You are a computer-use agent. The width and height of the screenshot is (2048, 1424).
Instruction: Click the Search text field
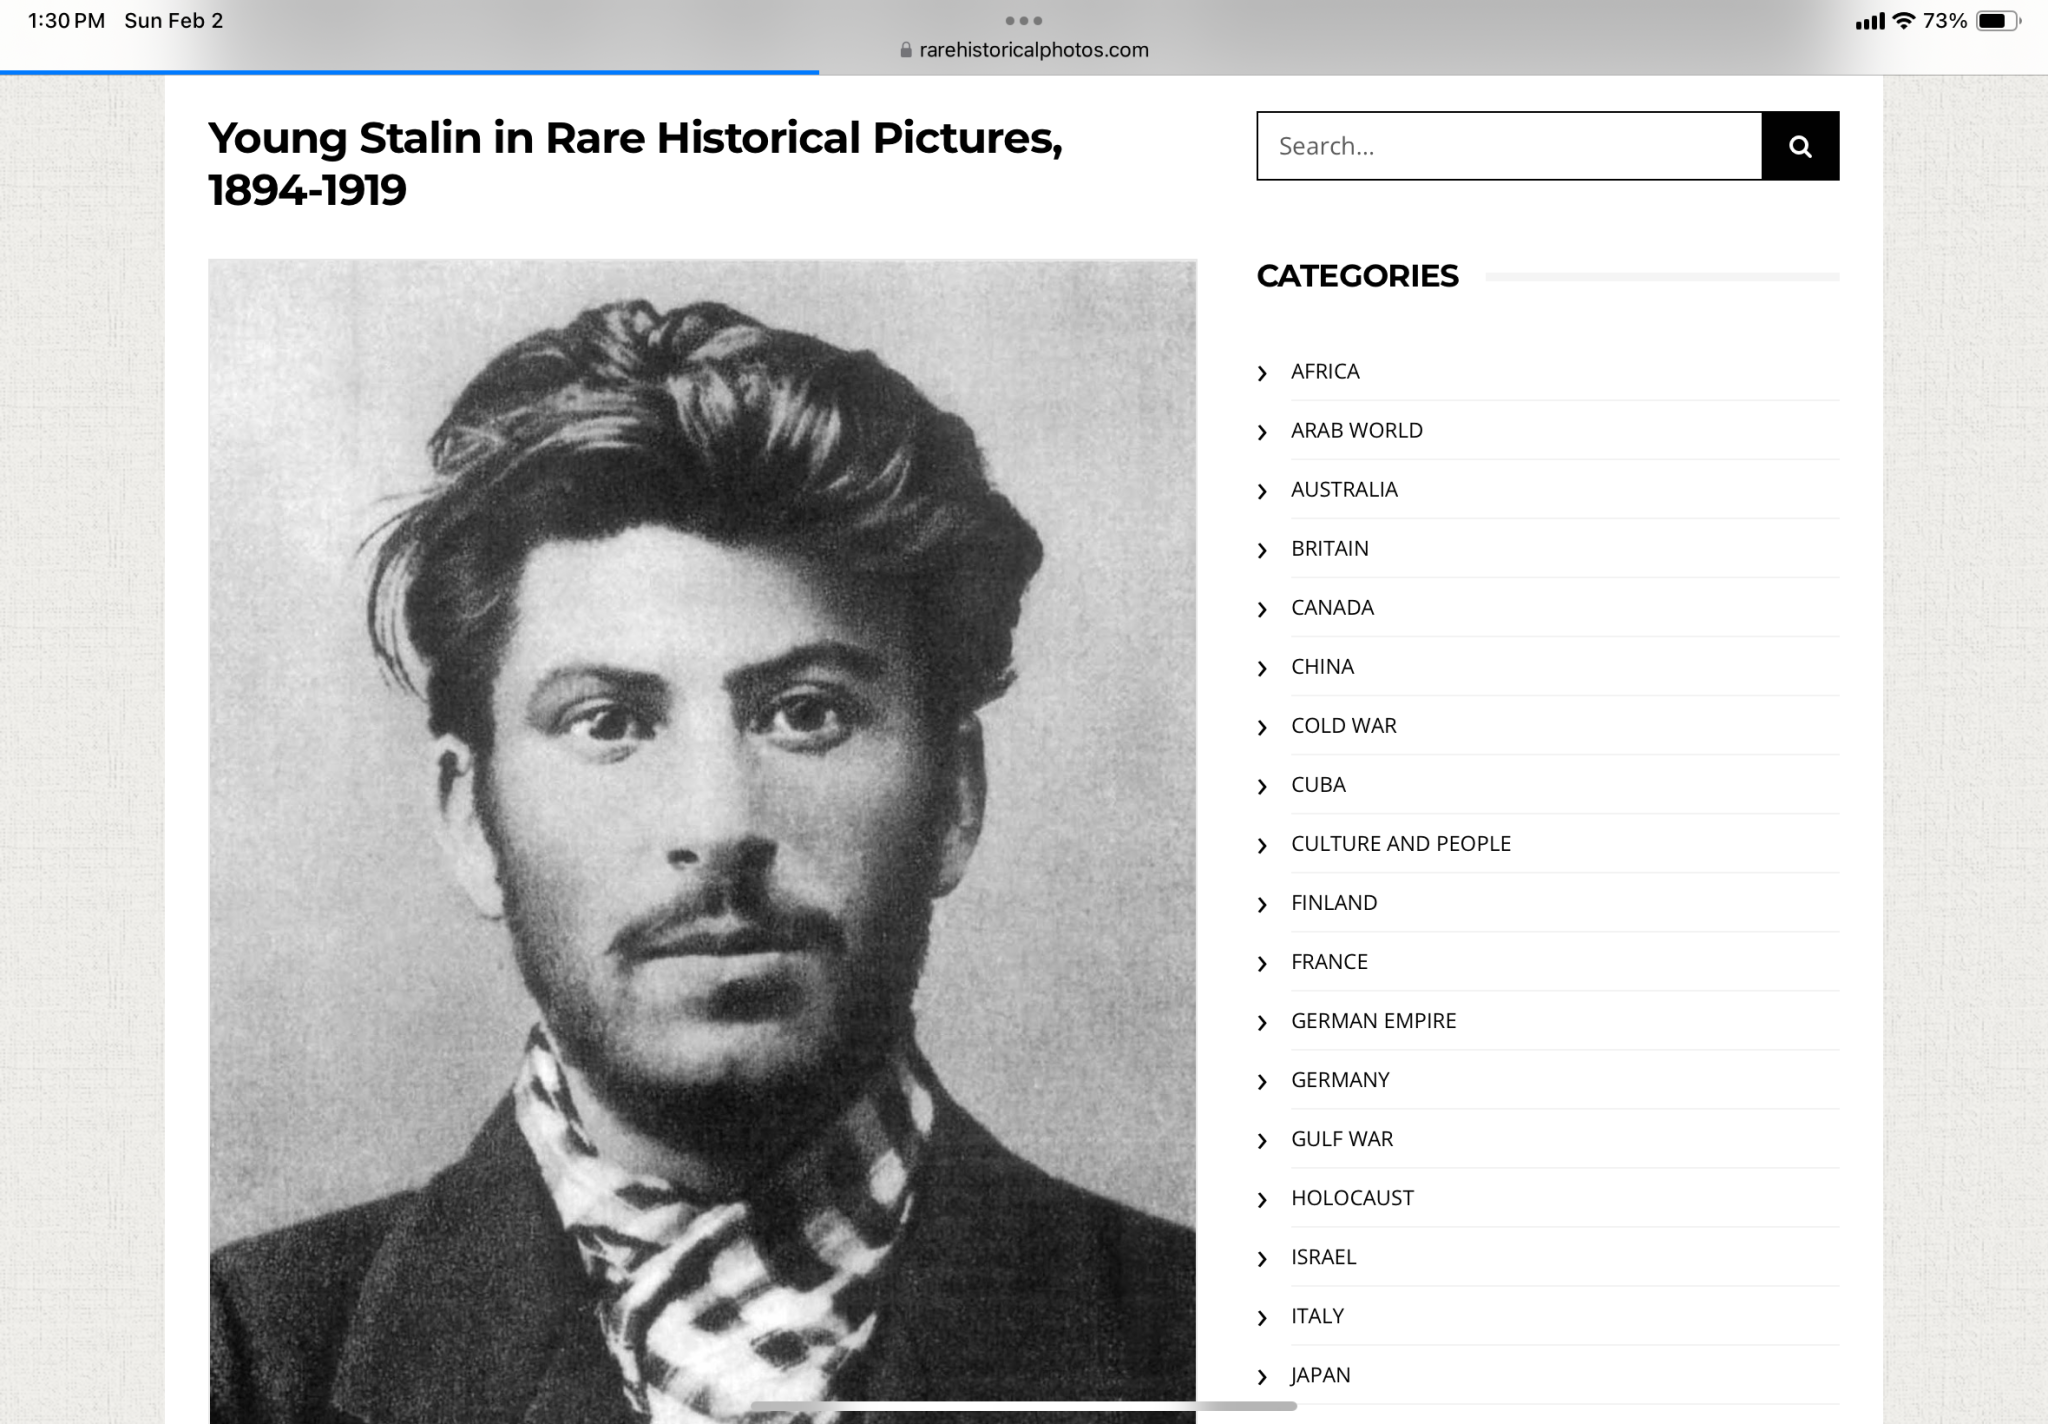tap(1508, 146)
